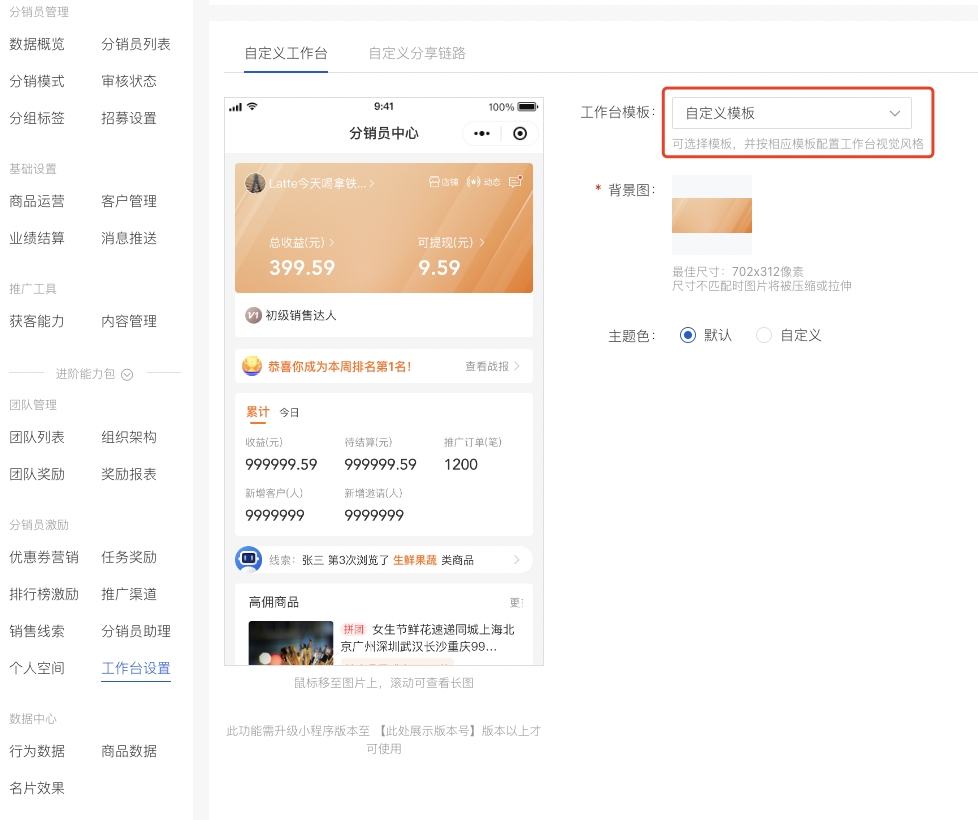This screenshot has height=820, width=978.
Task: Click the flower product thumbnail in 高佣商品
Action: [x=291, y=642]
